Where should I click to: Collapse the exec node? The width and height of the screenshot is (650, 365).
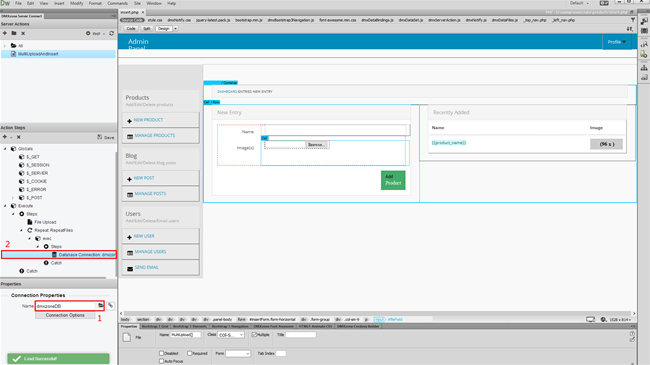30,238
